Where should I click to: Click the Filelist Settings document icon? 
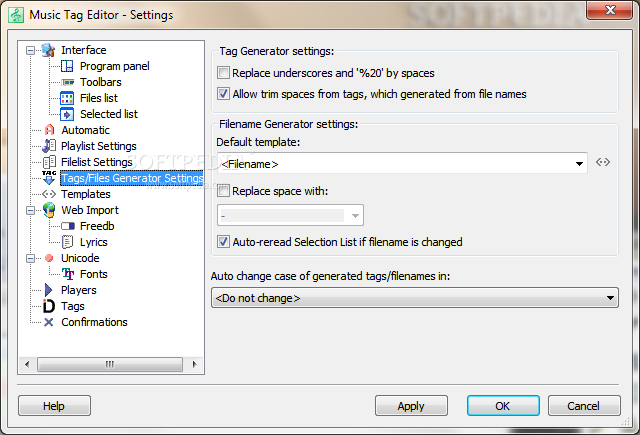[x=49, y=162]
